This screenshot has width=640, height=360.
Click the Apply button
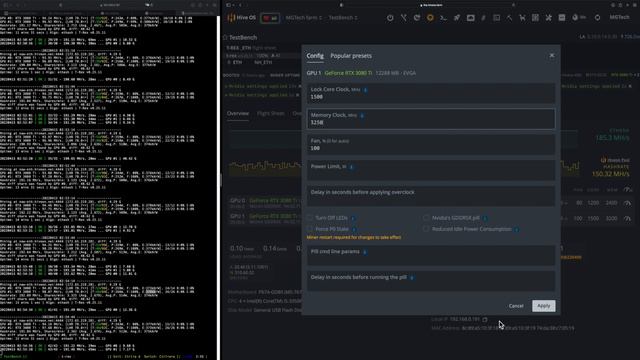pyautogui.click(x=543, y=306)
